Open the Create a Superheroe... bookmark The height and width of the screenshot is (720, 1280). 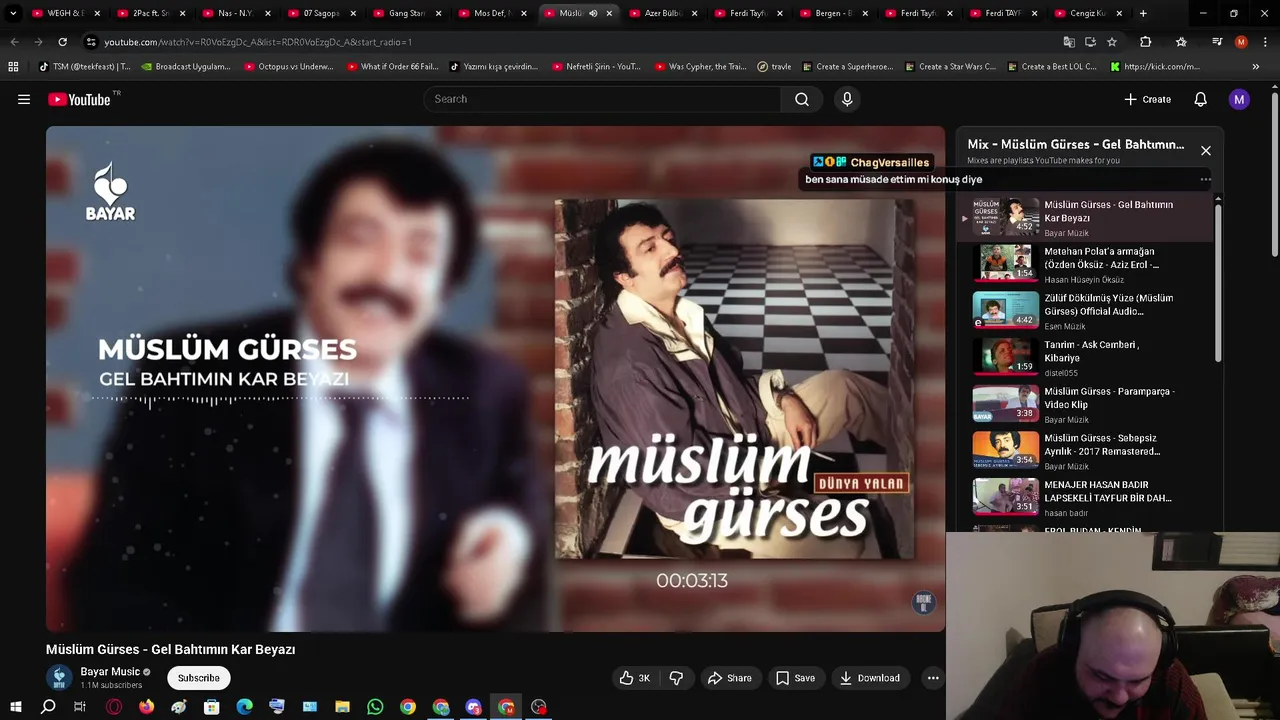(847, 67)
